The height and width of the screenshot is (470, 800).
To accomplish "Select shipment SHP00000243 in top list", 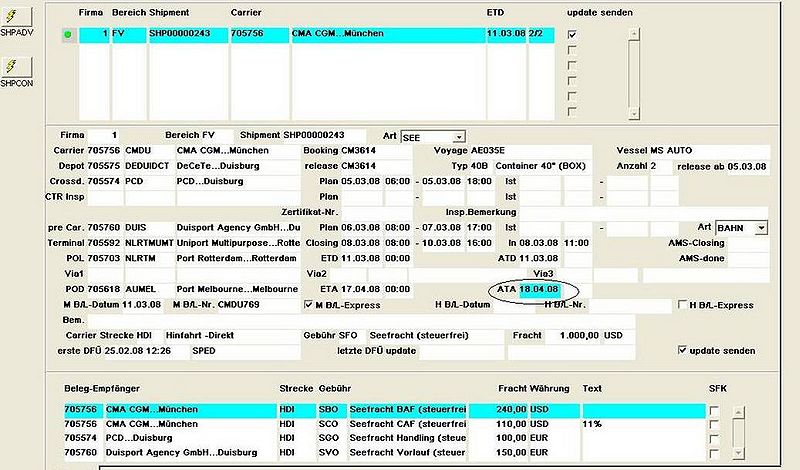I will (x=188, y=34).
